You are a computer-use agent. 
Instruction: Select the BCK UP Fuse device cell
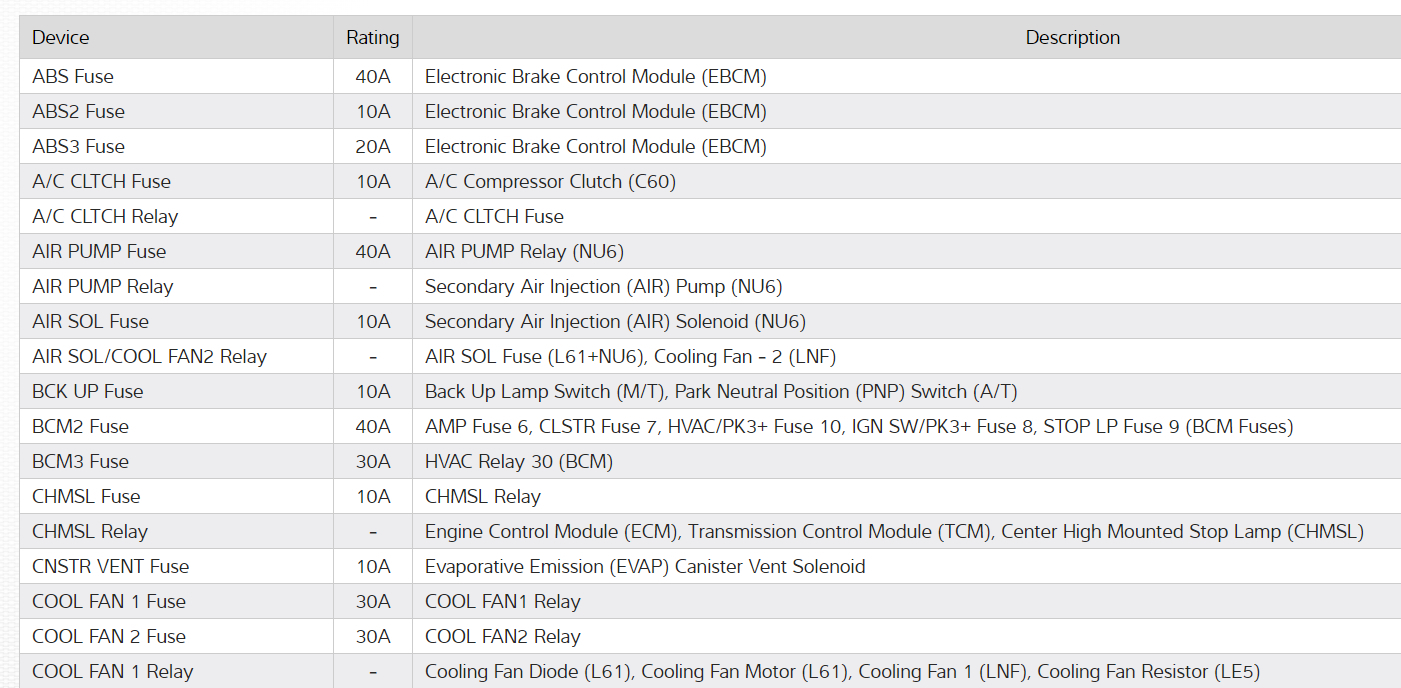click(x=87, y=391)
